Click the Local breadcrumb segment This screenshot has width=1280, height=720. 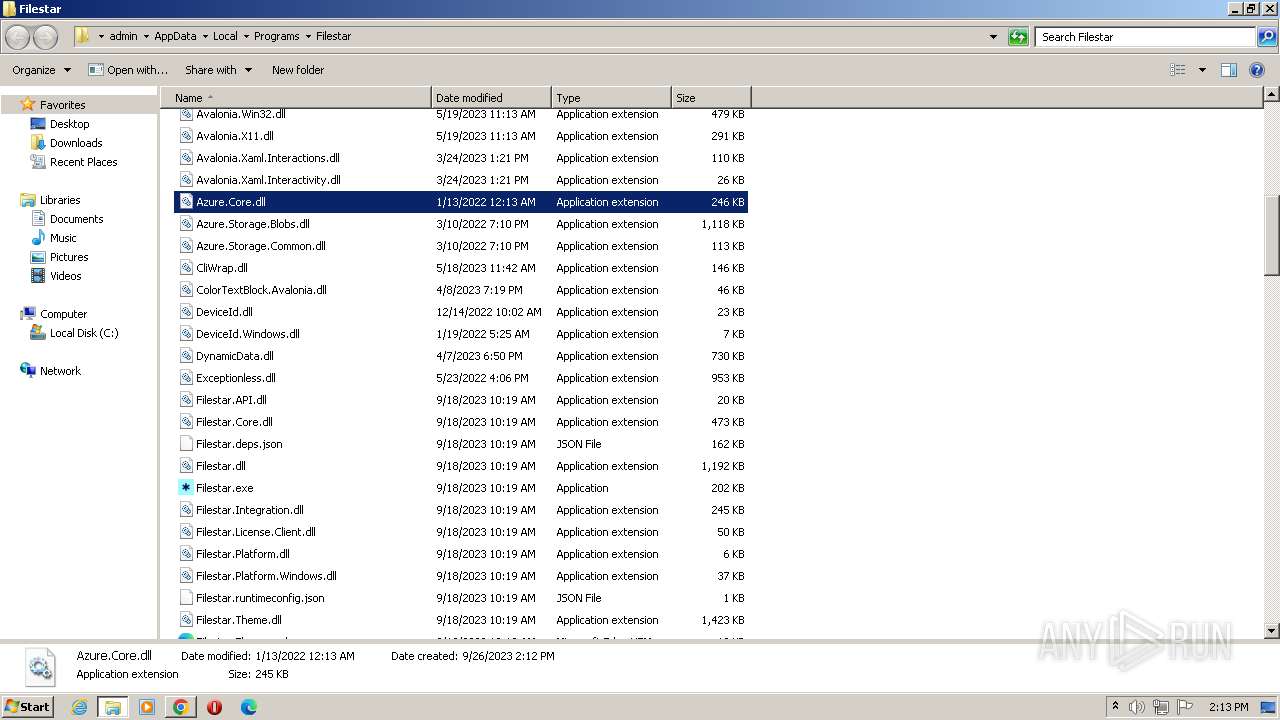click(x=225, y=36)
